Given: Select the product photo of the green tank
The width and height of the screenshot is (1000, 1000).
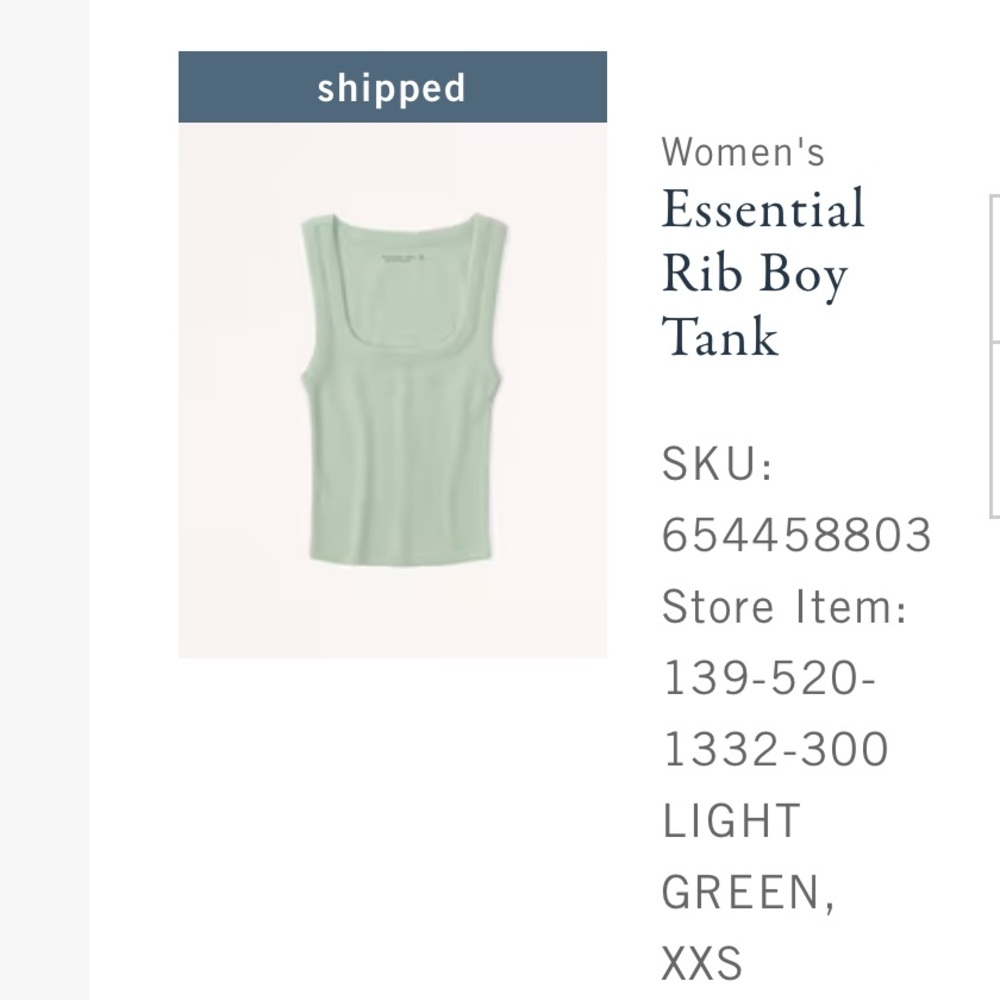Looking at the screenshot, I should pyautogui.click(x=392, y=390).
